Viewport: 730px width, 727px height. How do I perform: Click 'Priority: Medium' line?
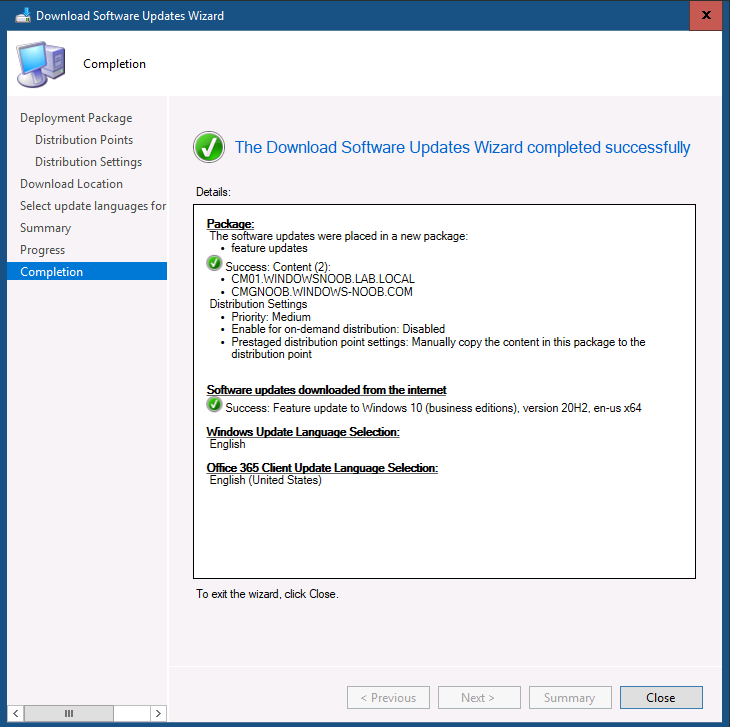[x=271, y=317]
